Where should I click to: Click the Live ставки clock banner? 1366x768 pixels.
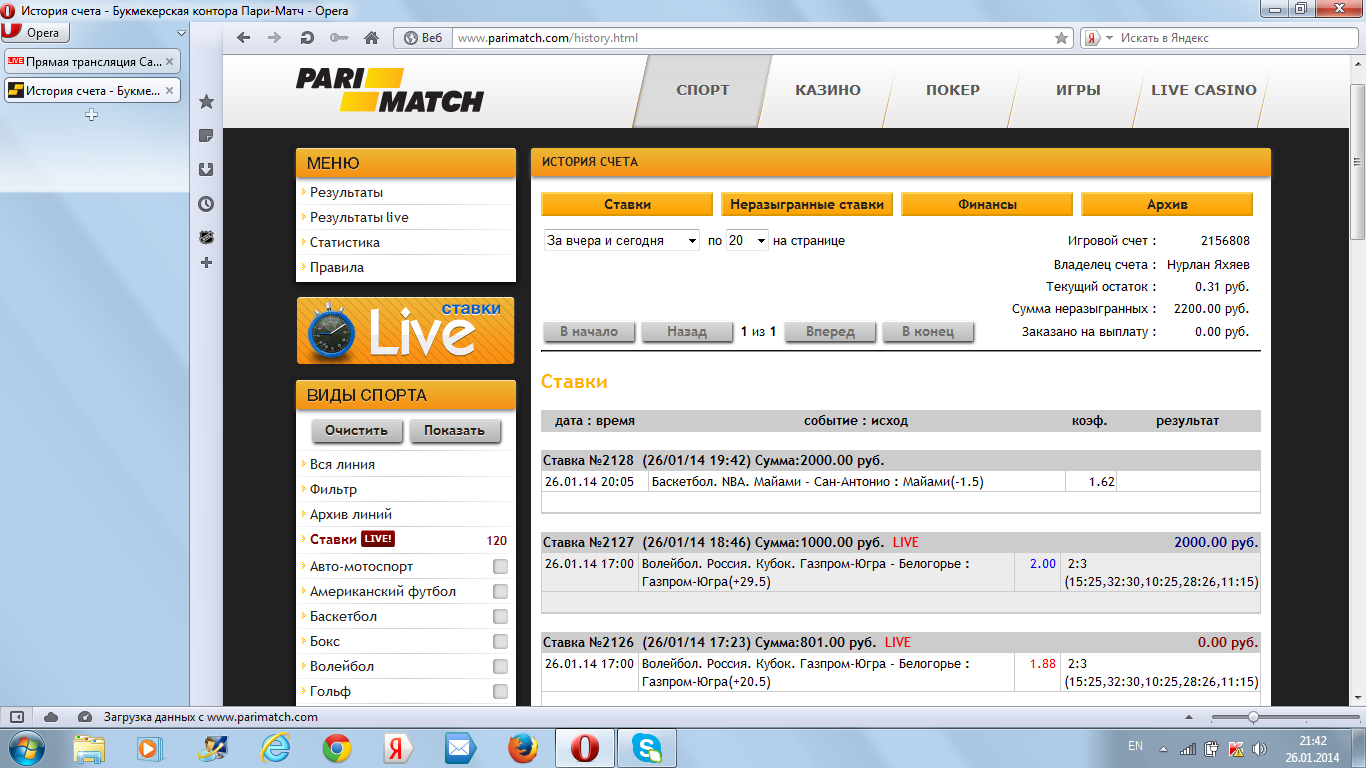pos(405,330)
